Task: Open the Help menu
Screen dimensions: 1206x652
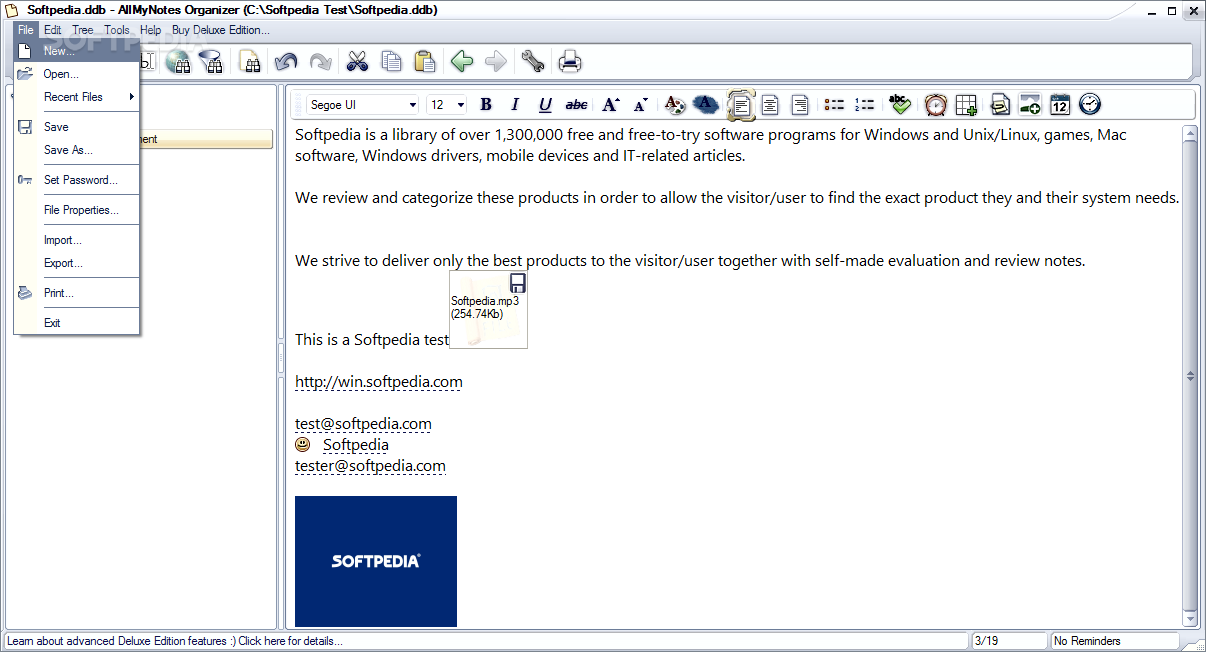Action: coord(150,30)
